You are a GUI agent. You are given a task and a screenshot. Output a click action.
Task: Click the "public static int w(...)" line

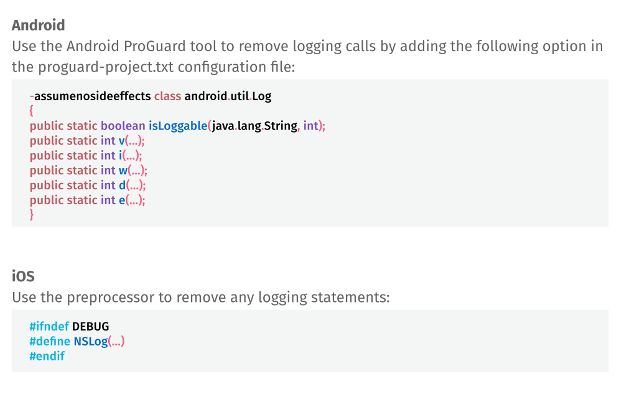(88, 170)
